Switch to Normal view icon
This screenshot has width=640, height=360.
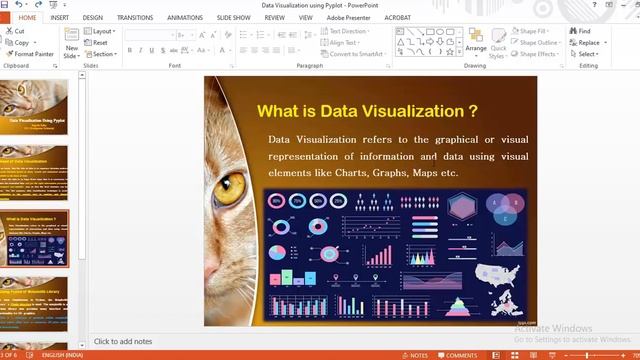[x=496, y=356]
